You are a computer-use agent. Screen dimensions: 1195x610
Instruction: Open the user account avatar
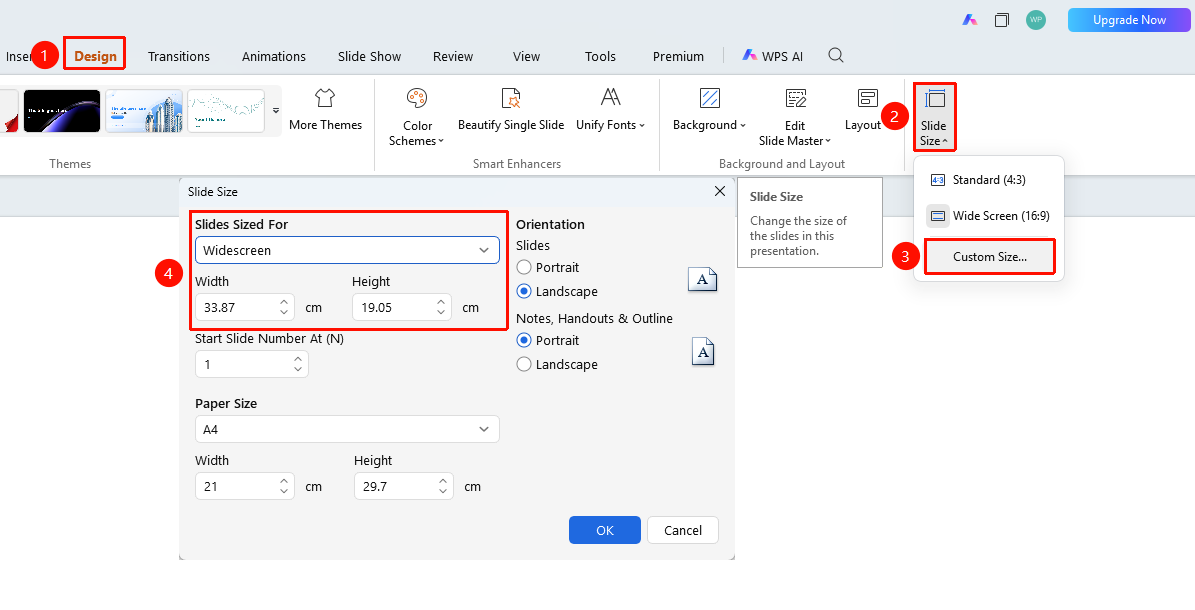(x=1036, y=20)
